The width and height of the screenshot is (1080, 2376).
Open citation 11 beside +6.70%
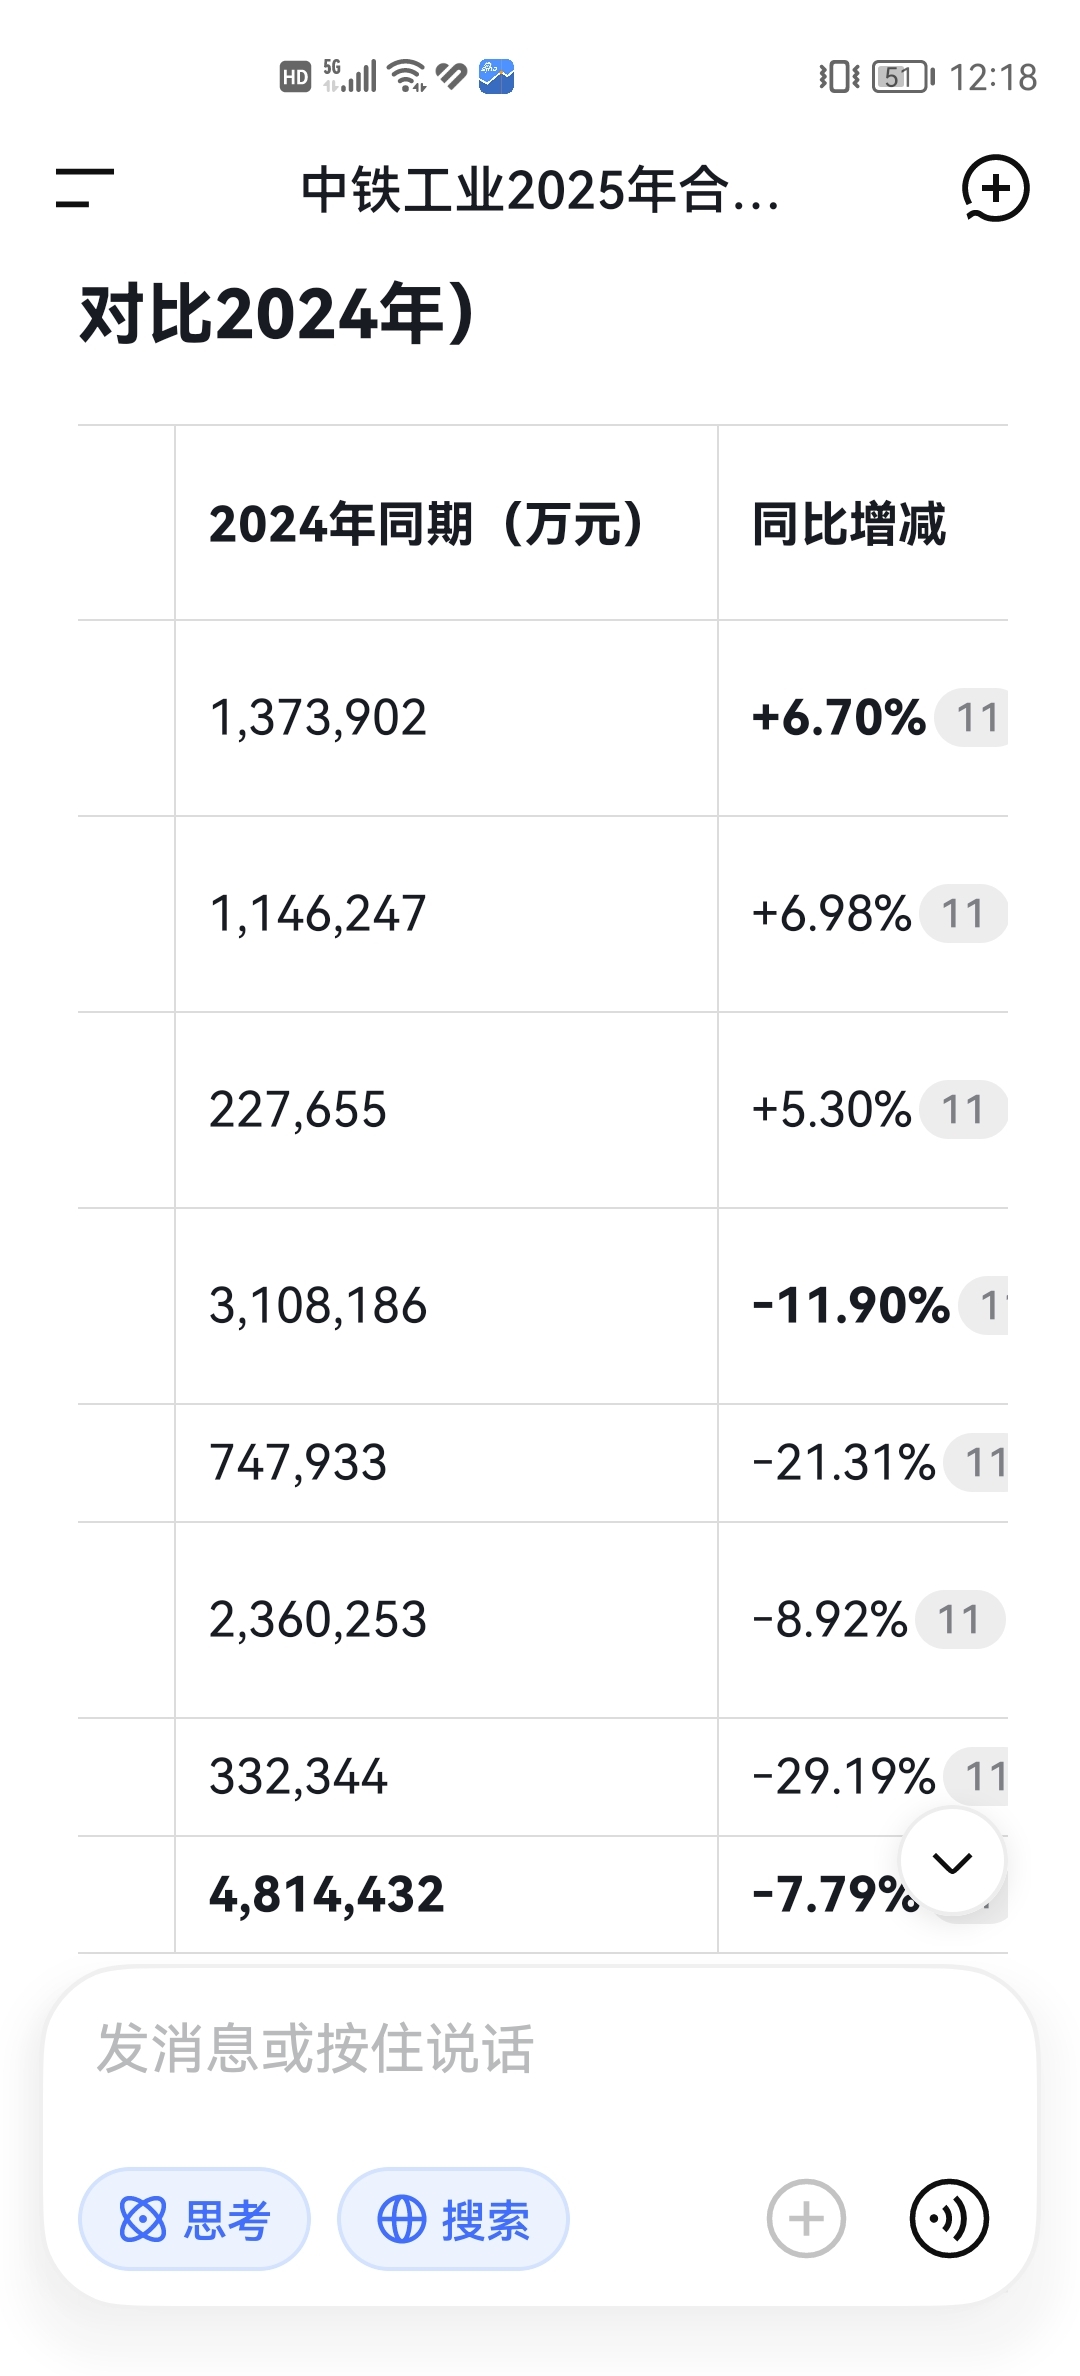pos(975,718)
